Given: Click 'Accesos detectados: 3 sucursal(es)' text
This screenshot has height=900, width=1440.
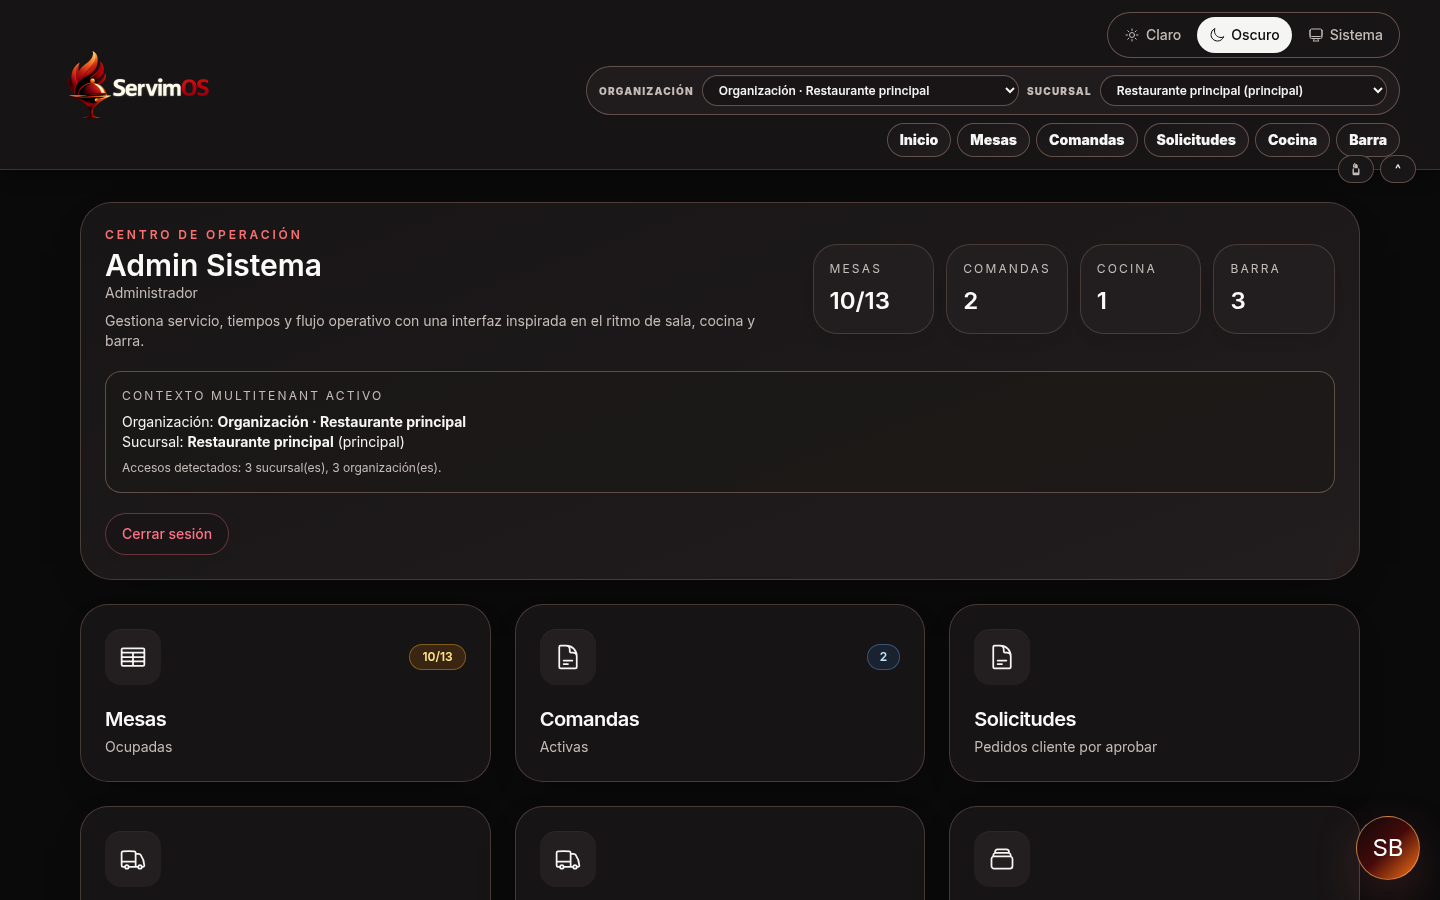Looking at the screenshot, I should (281, 468).
